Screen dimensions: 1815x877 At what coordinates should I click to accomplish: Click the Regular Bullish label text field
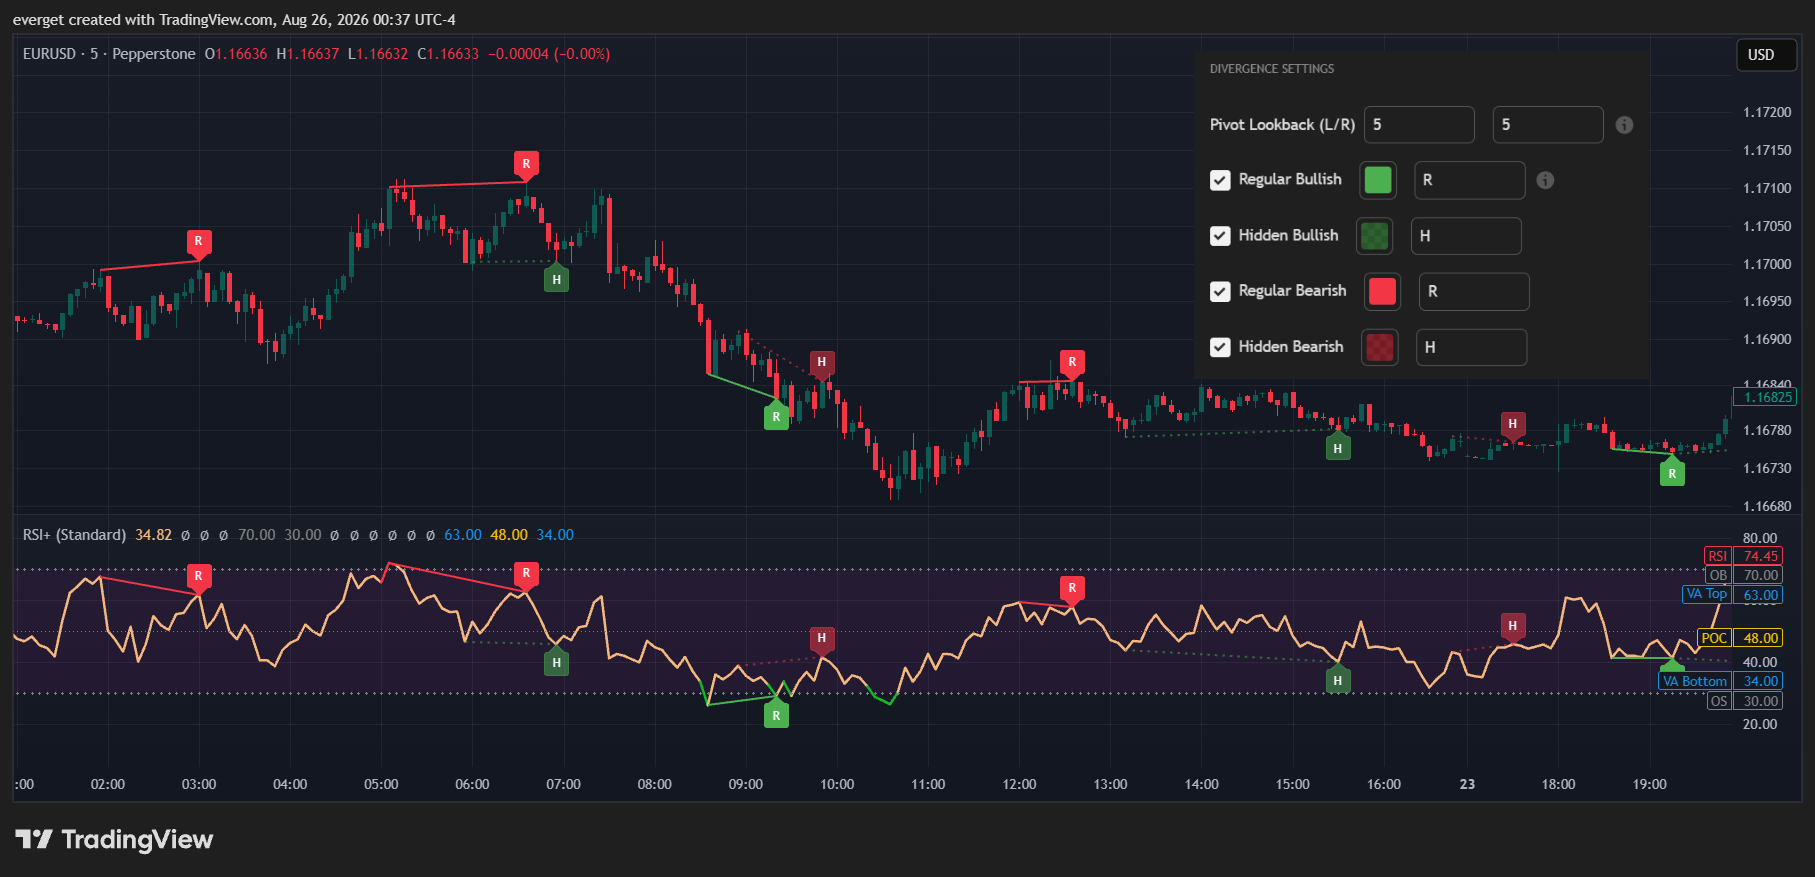1470,180
